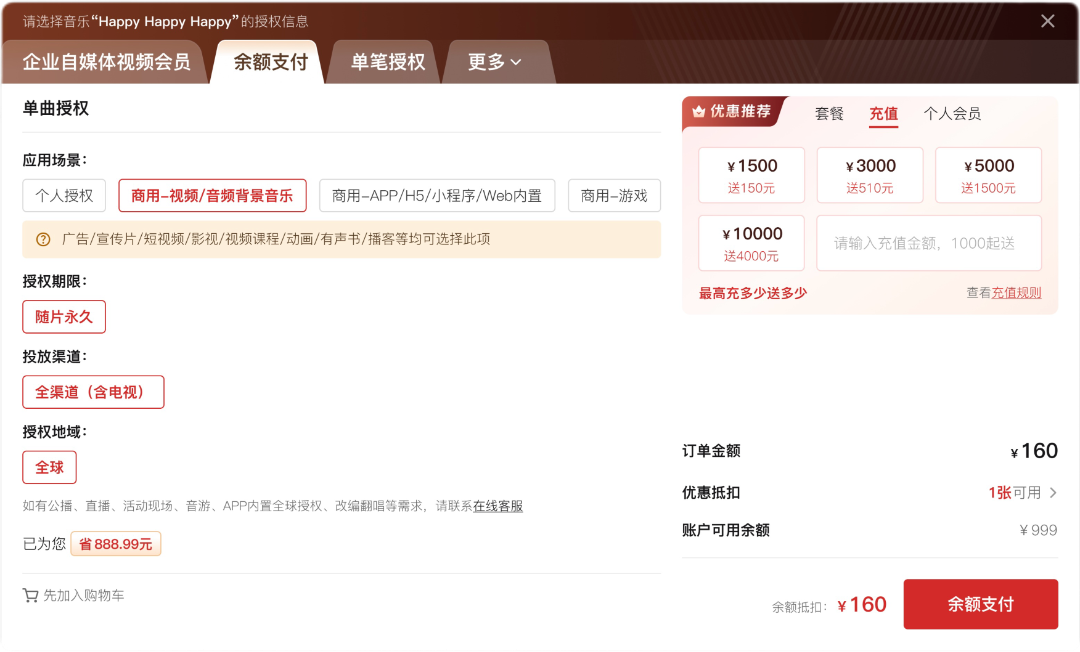Expand the 更多 dropdown tab
The height and width of the screenshot is (652, 1080).
pyautogui.click(x=495, y=62)
